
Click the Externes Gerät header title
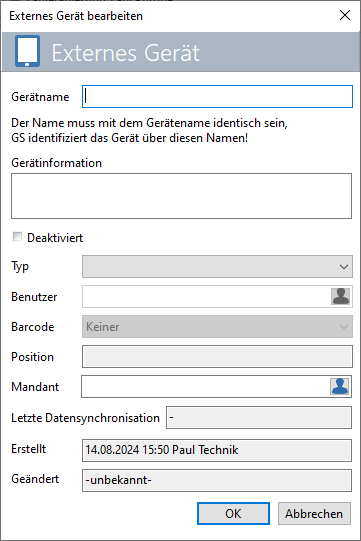126,53
